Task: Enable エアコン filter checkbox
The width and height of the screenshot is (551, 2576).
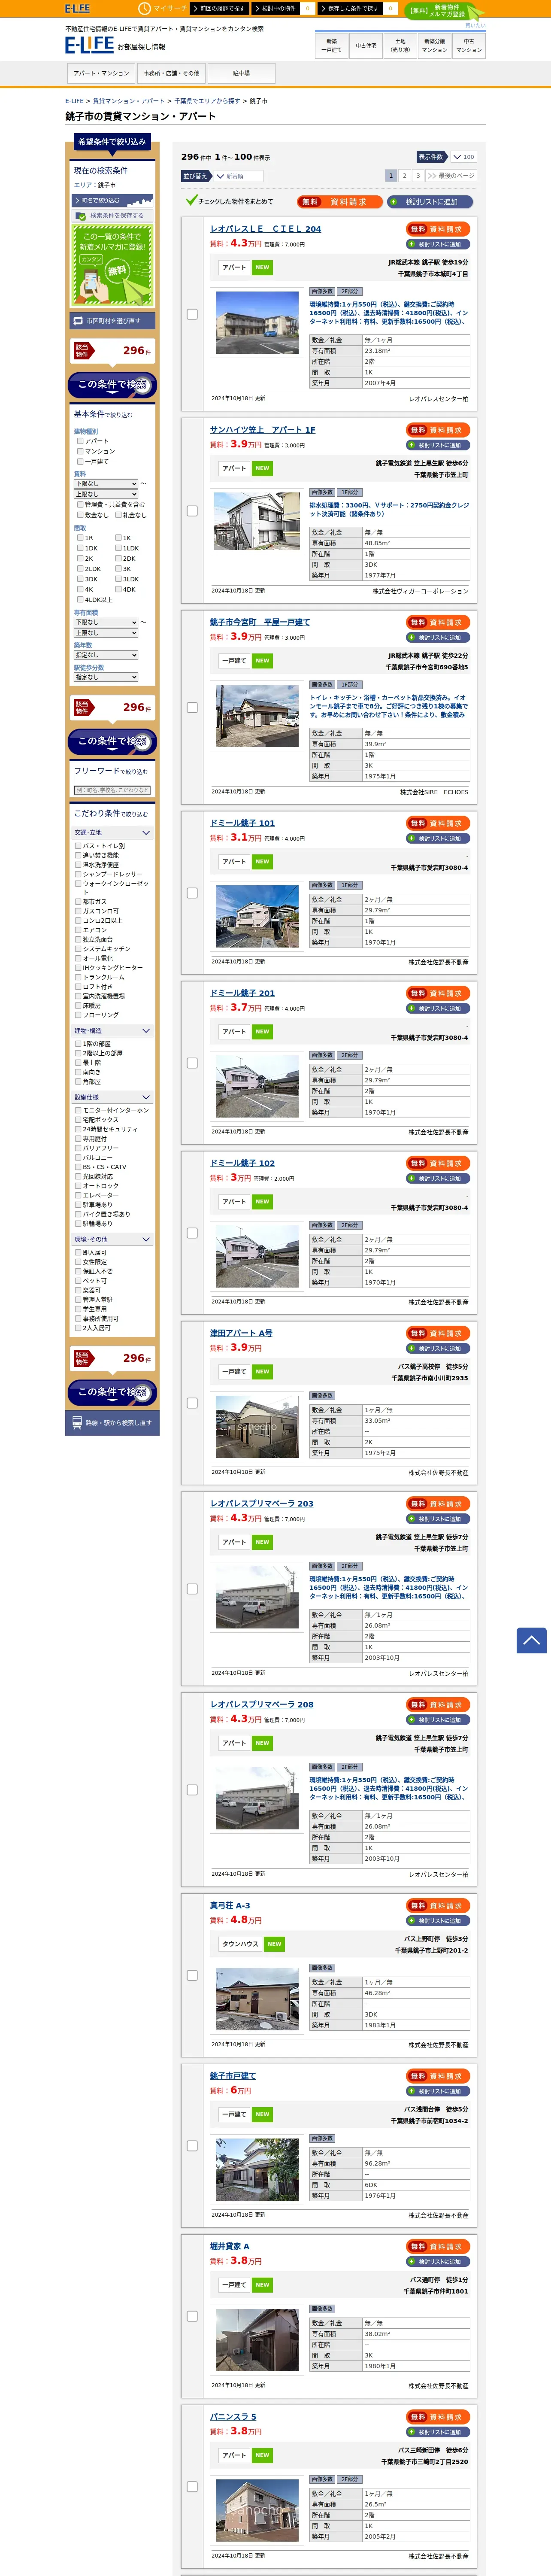Action: pos(78,930)
